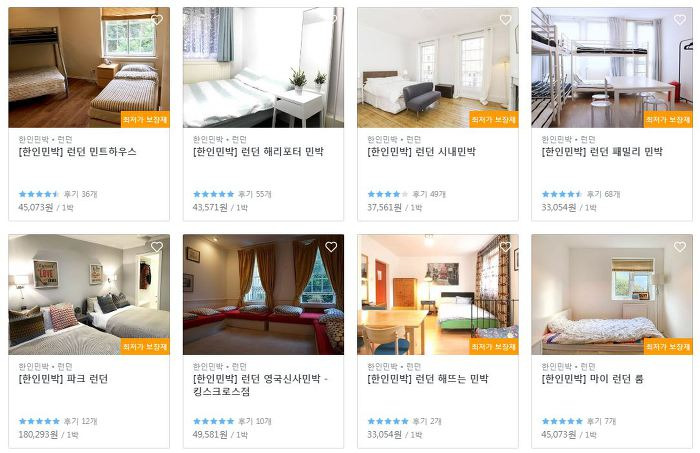Open the 런던 민트하우스 room photo
Screen dimensions: 700x453
click(x=89, y=67)
